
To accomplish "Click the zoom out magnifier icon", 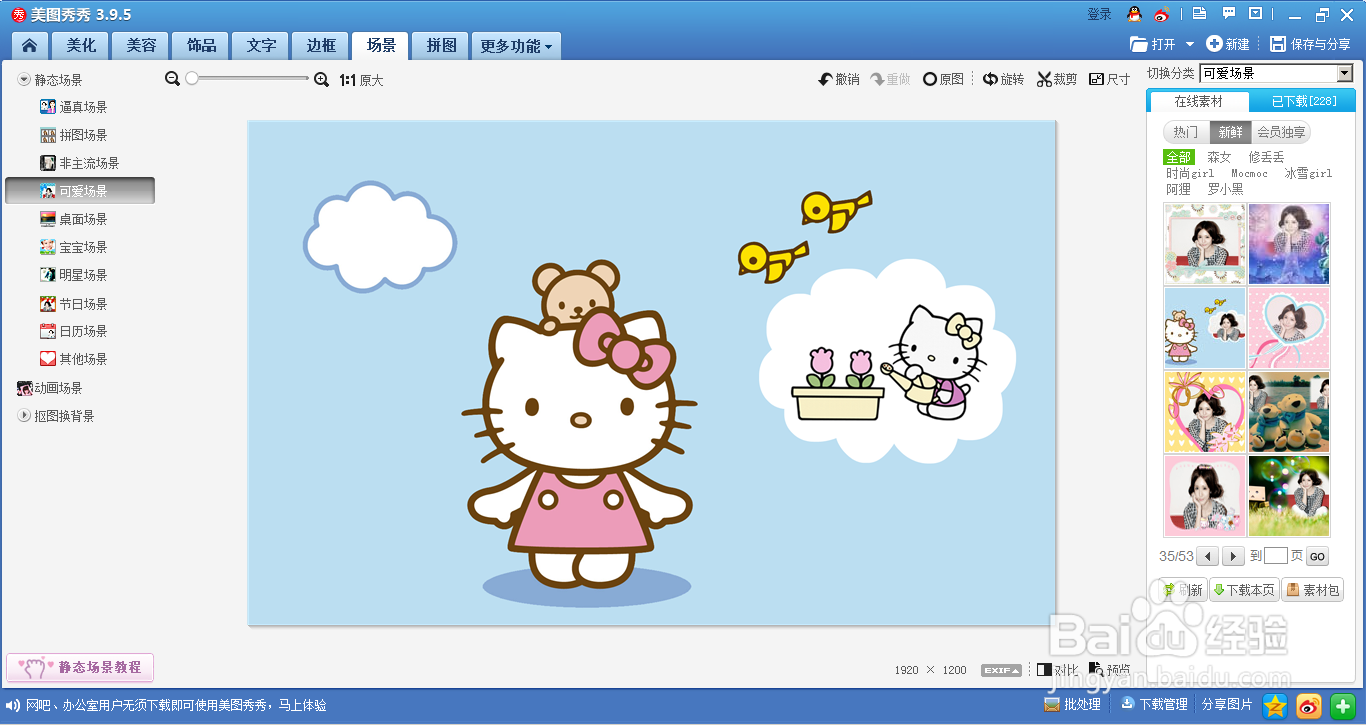I will tap(173, 79).
